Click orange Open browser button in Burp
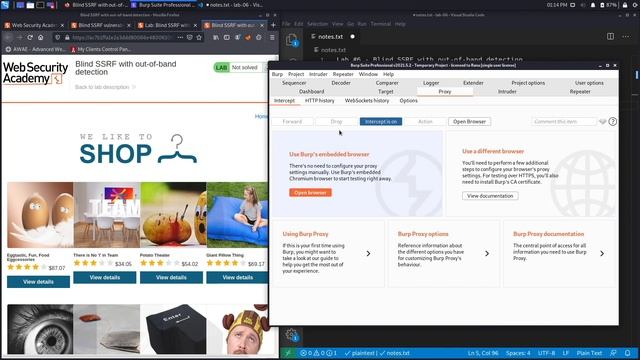The height and width of the screenshot is (360, 640). point(310,193)
